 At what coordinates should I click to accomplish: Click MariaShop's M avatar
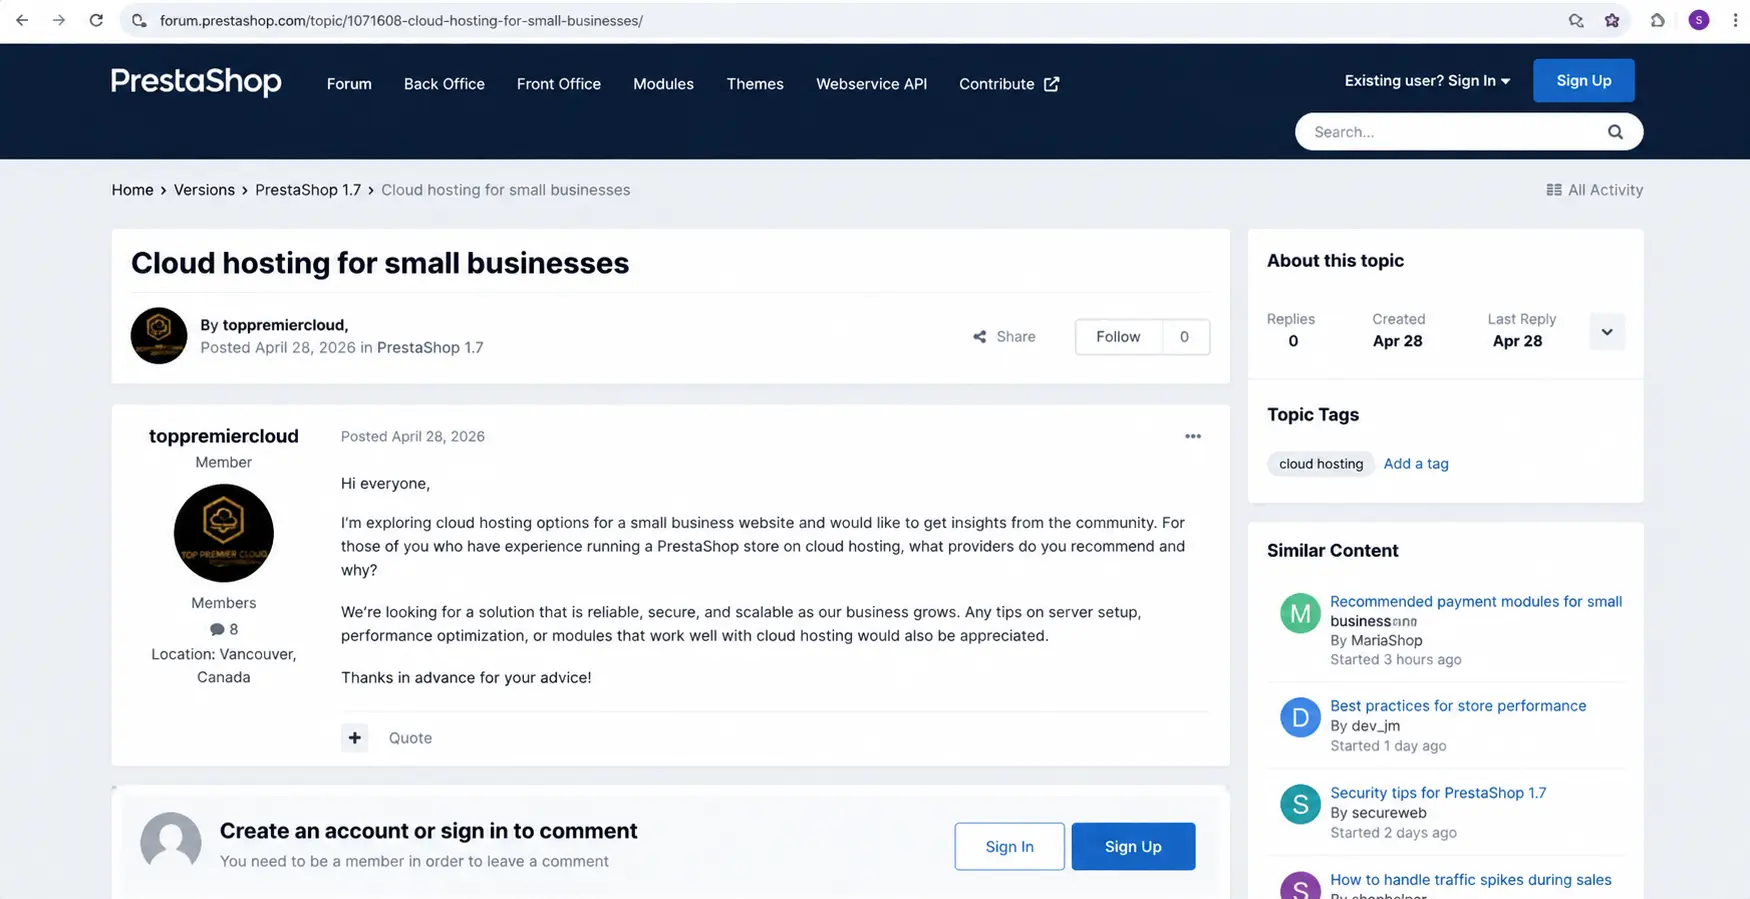tap(1300, 613)
